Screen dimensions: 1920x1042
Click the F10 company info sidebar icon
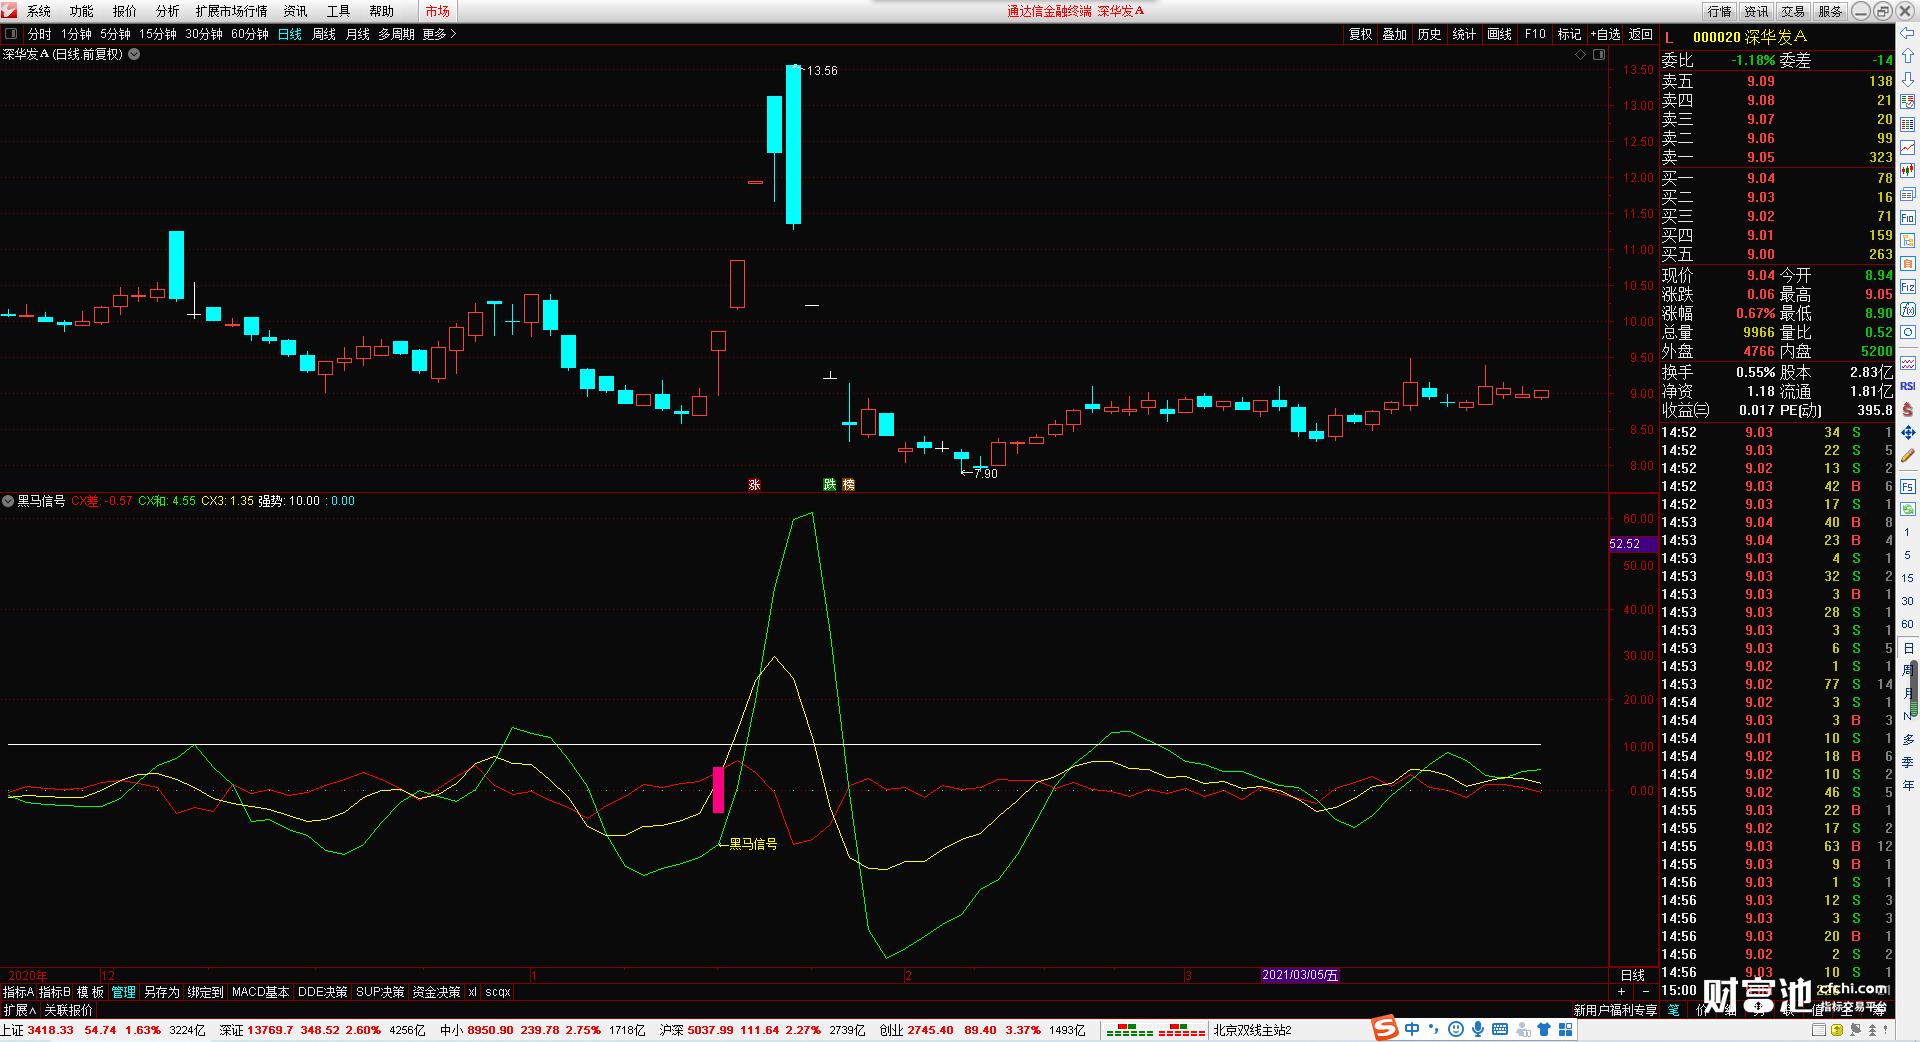click(x=1908, y=217)
